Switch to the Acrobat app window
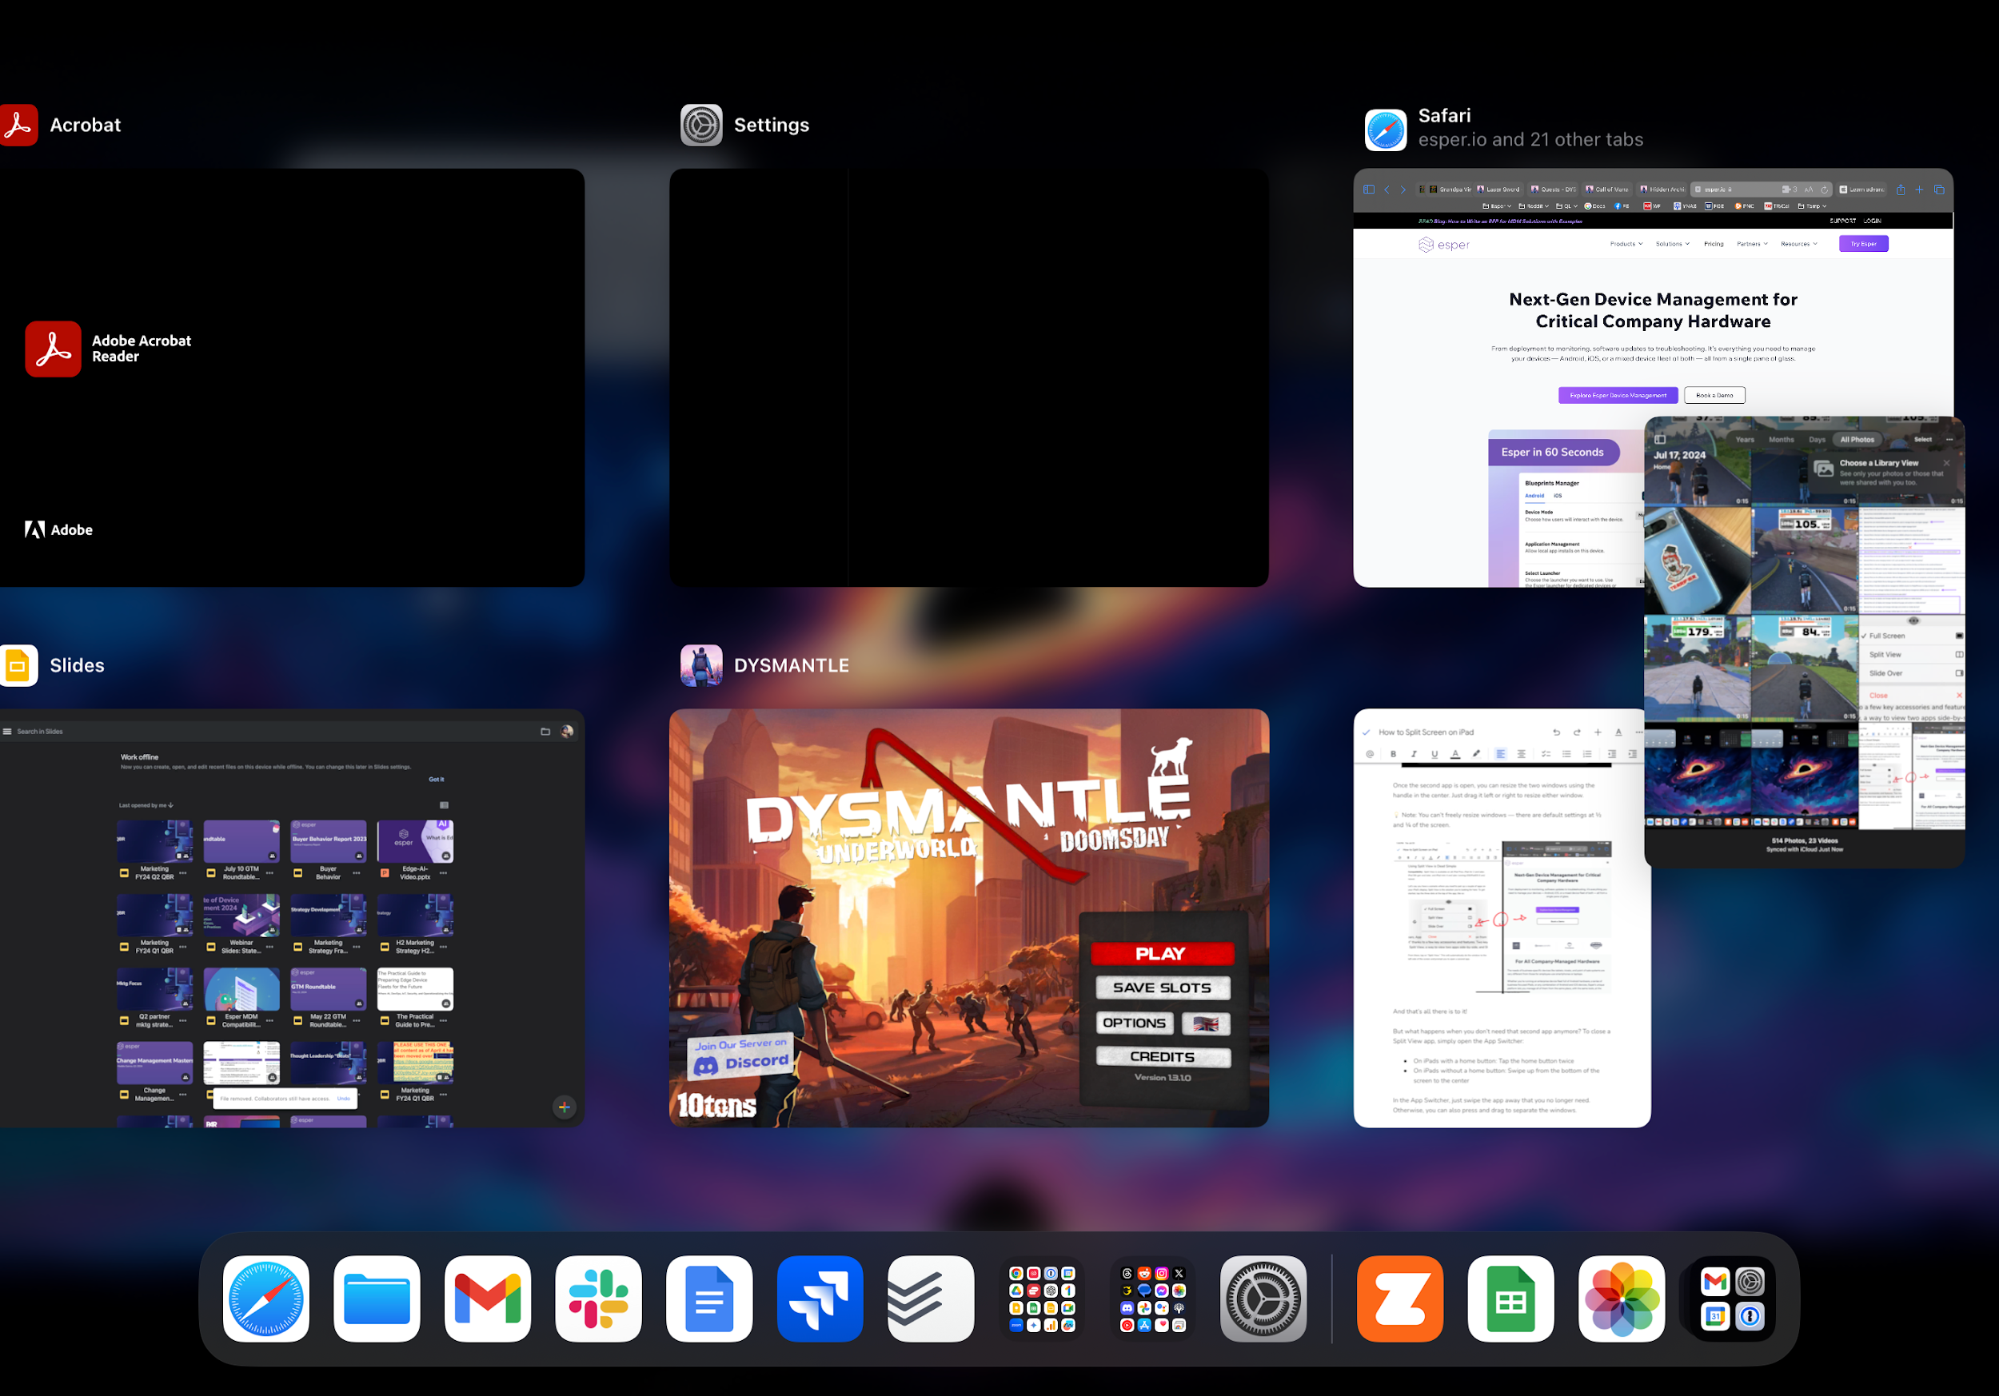Viewport: 1999px width, 1397px height. [x=290, y=377]
